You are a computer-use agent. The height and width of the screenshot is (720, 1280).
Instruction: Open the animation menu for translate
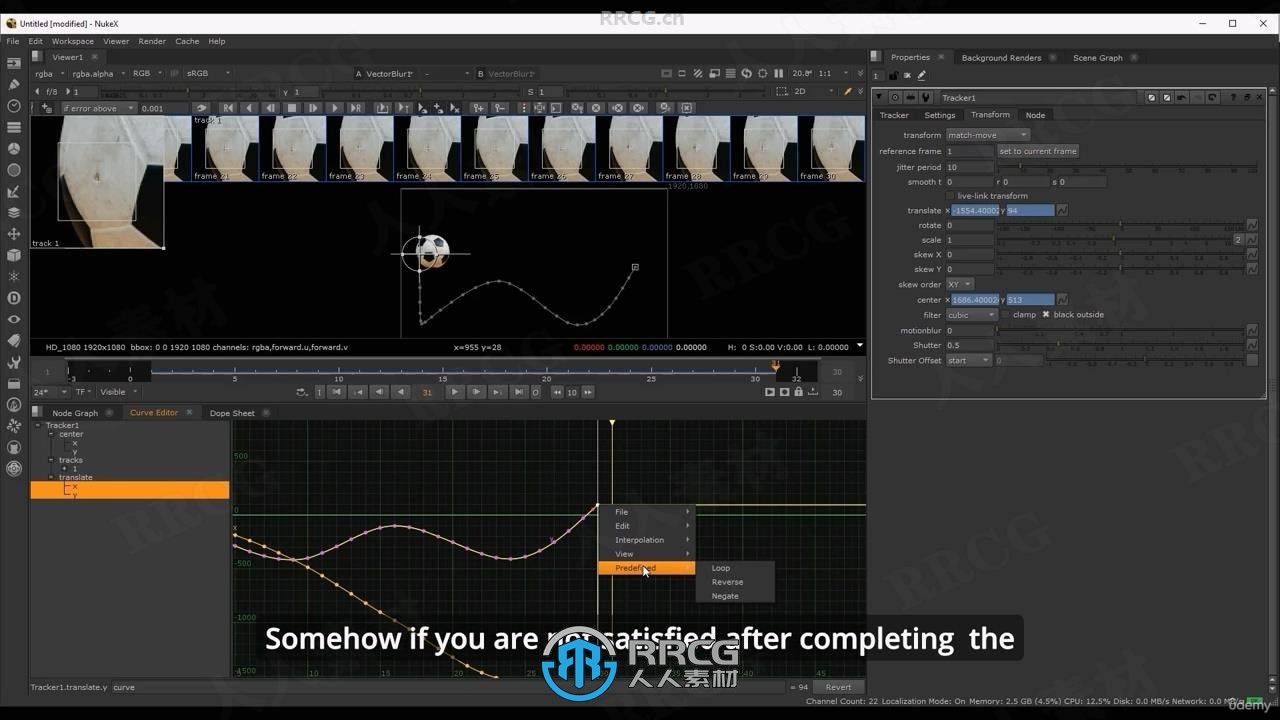coord(1062,211)
